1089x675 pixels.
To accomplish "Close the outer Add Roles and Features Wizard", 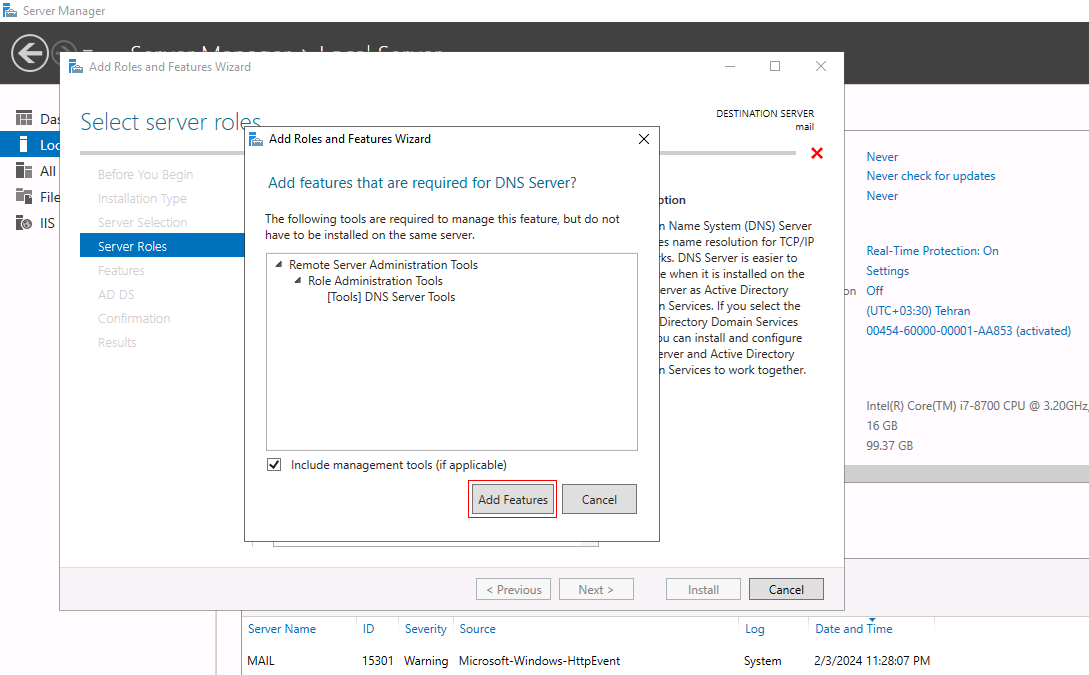I will [x=821, y=66].
